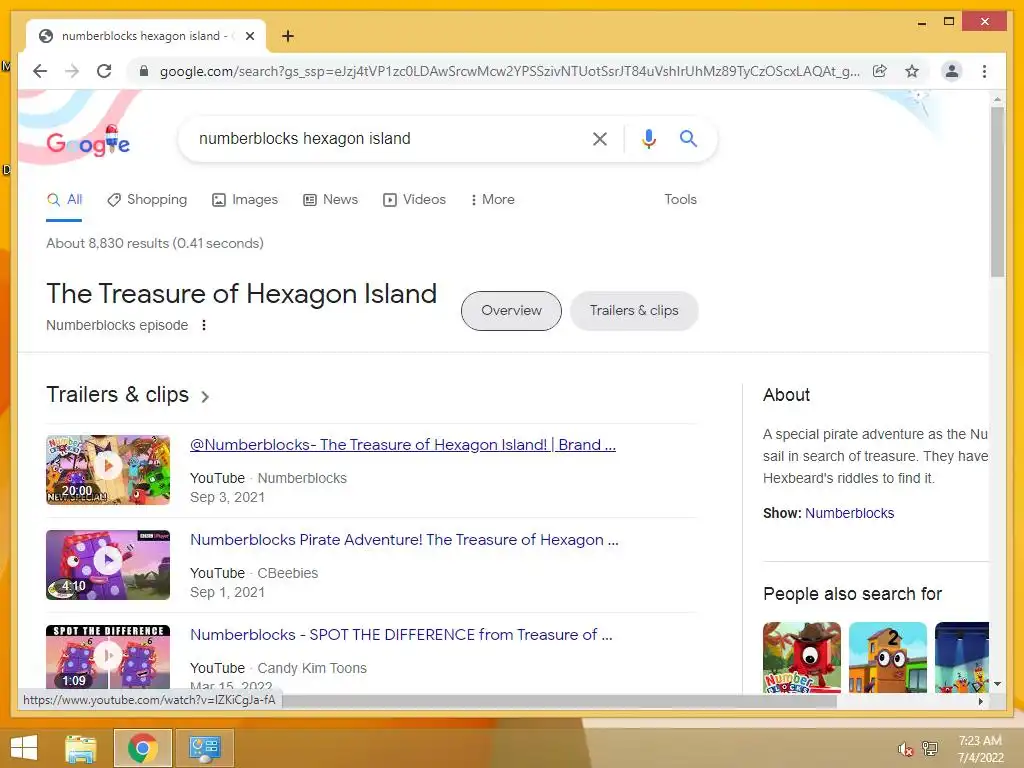The image size is (1024, 768).
Task: Select the All results tab
Action: point(64,199)
